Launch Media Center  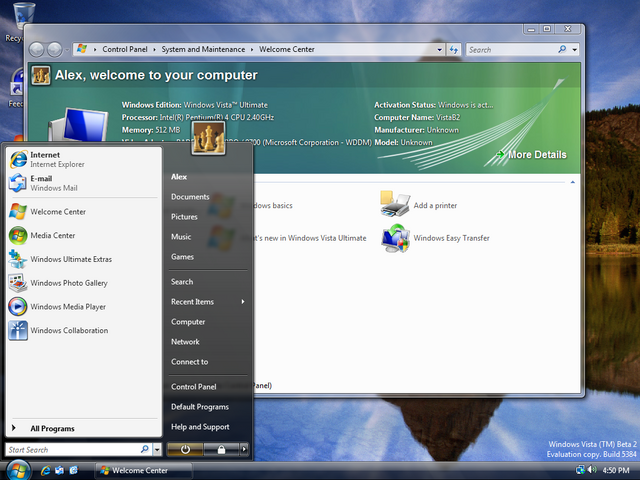(84, 236)
